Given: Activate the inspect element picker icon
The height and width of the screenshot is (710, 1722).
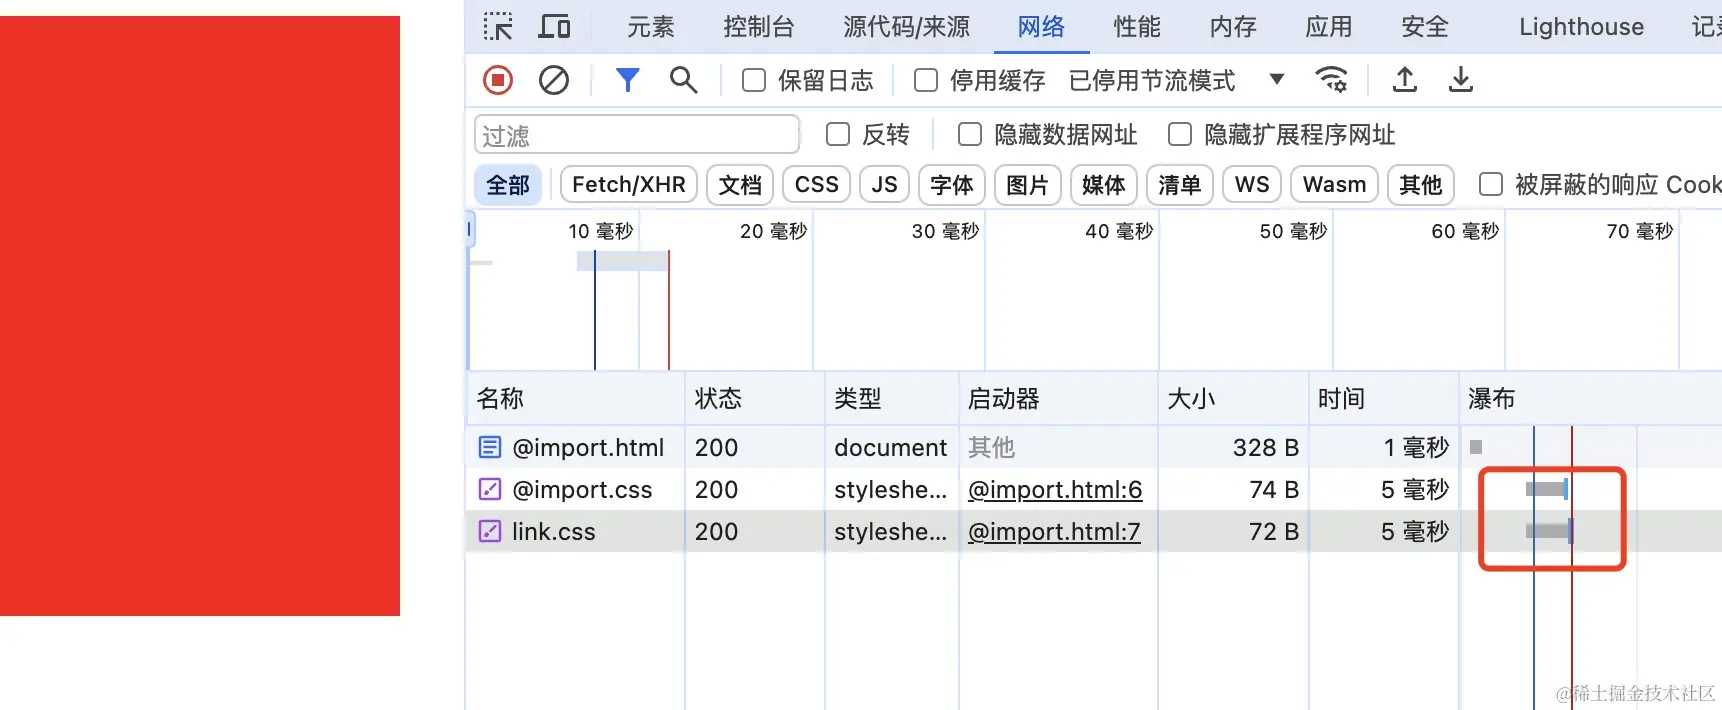Looking at the screenshot, I should 498,26.
